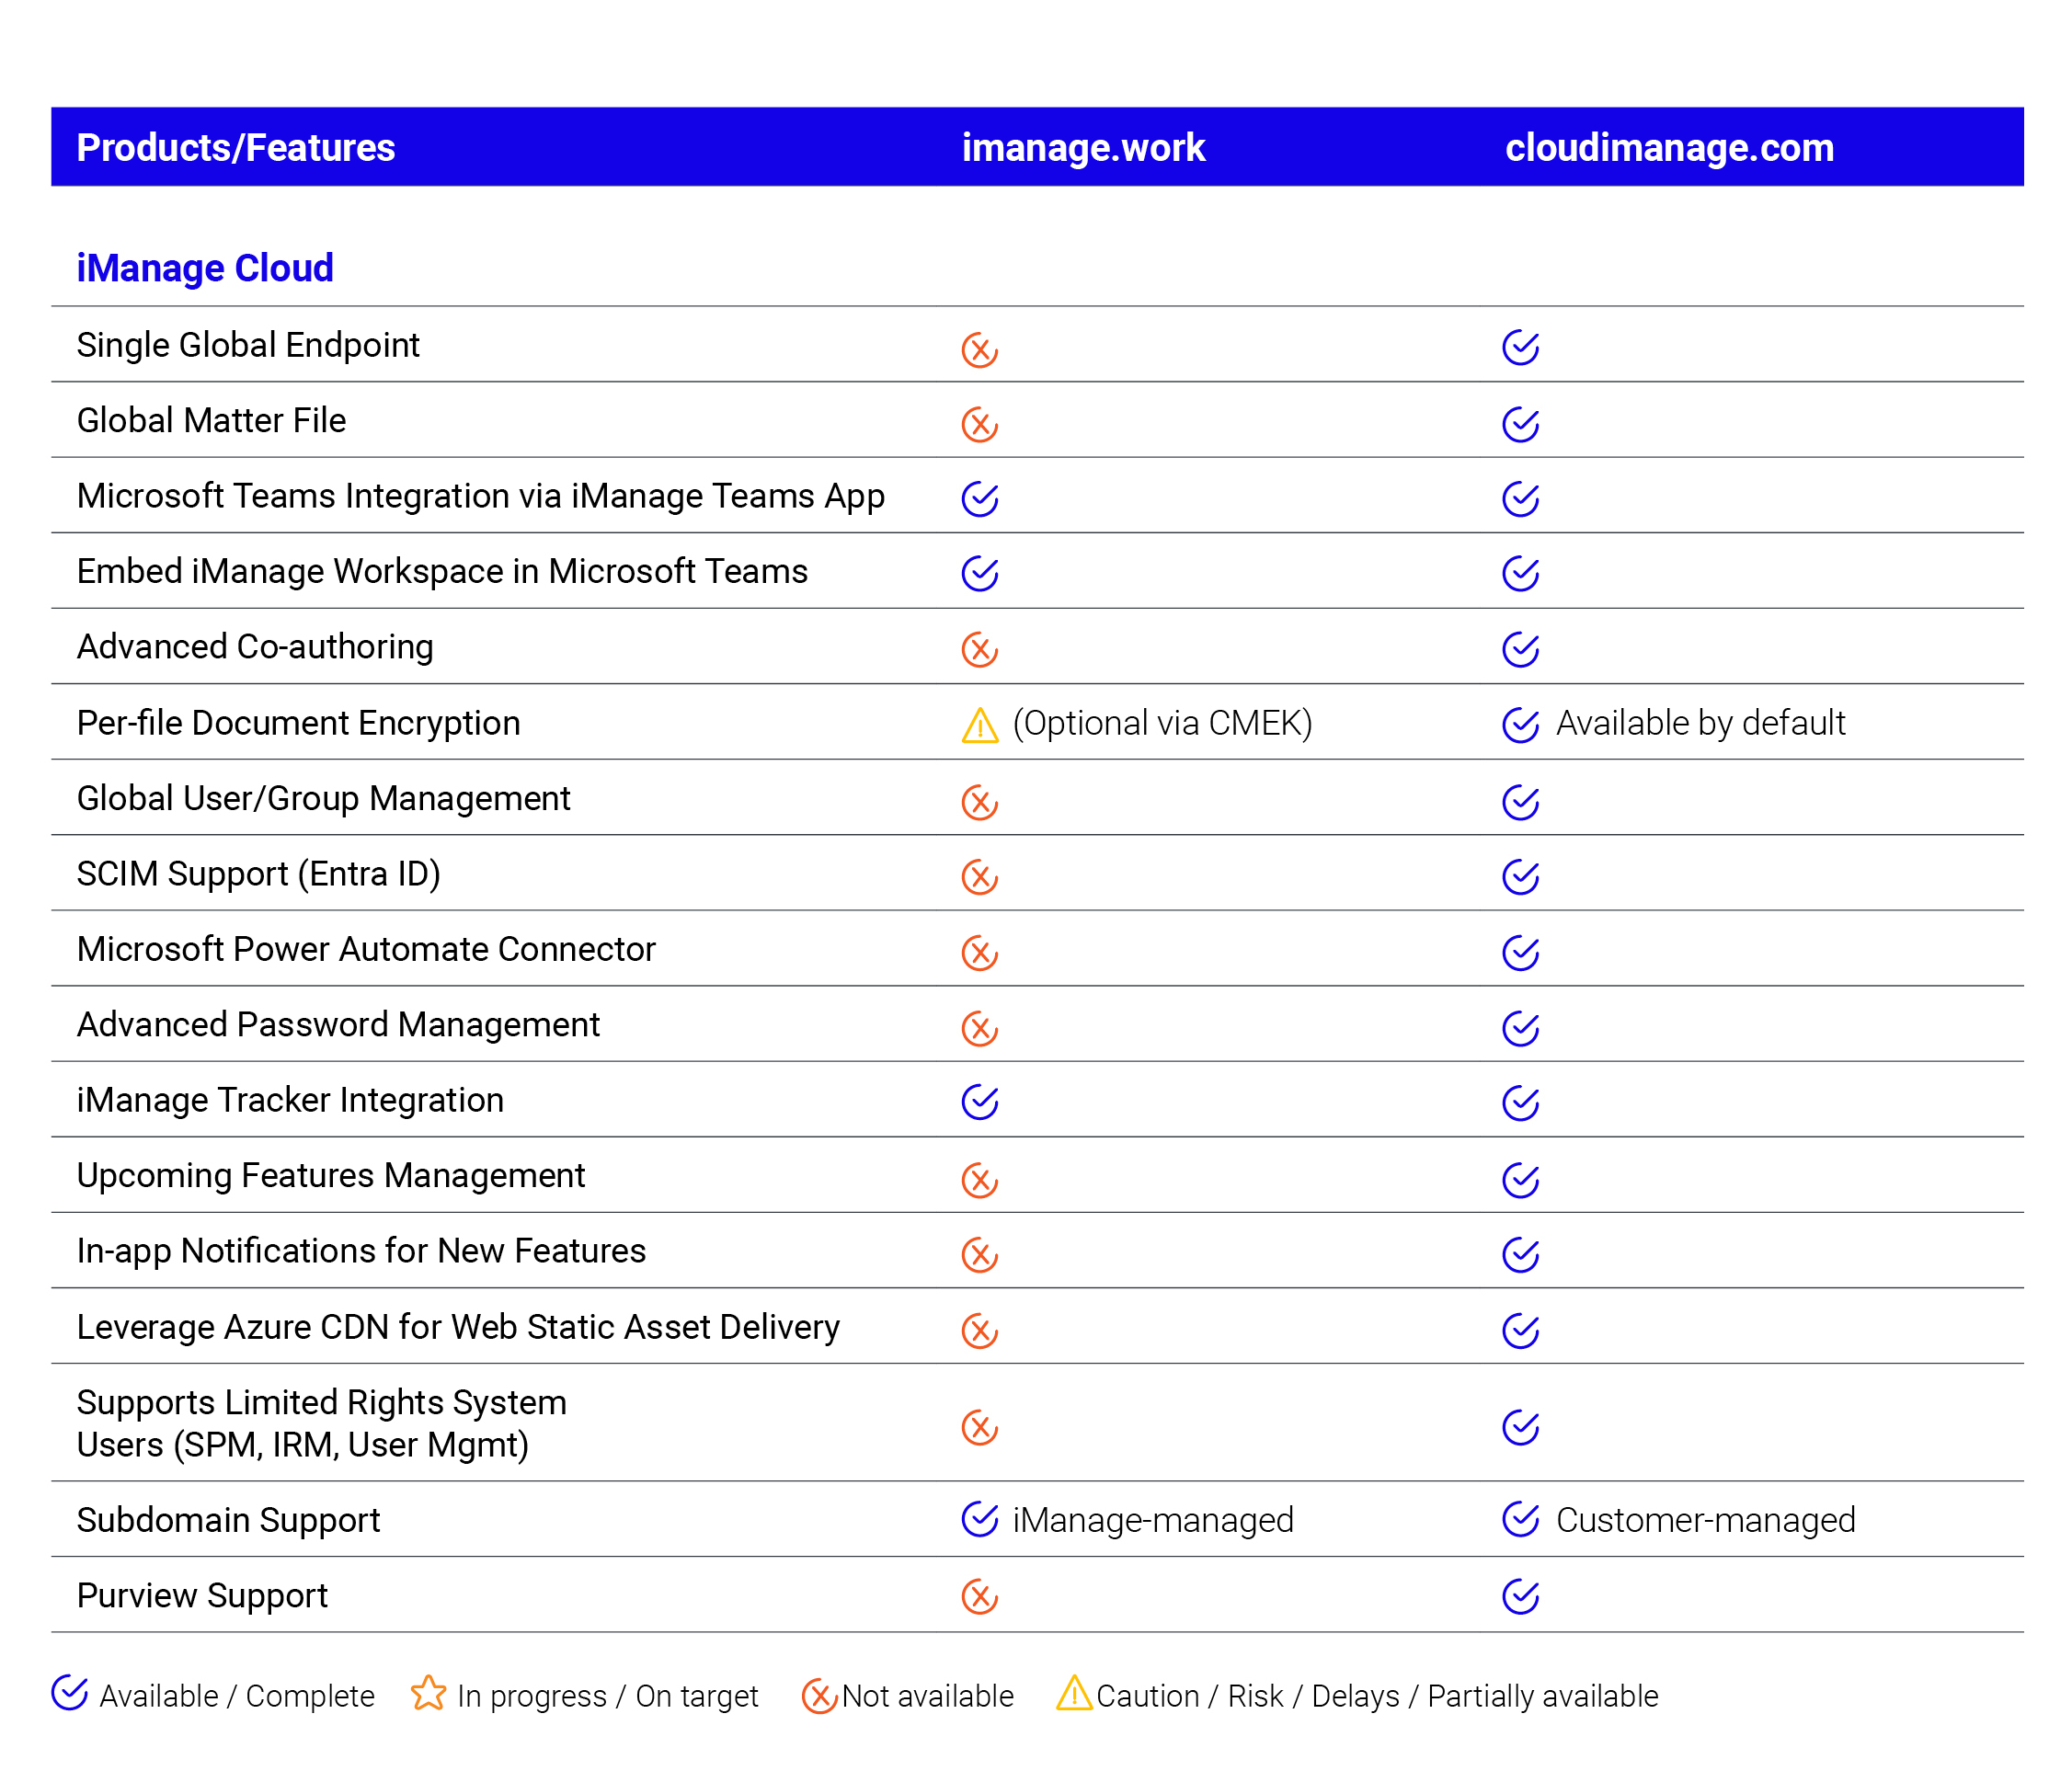The height and width of the screenshot is (1771, 2072).
Task: Click the cloudimanage.com column header
Action: tap(1669, 148)
